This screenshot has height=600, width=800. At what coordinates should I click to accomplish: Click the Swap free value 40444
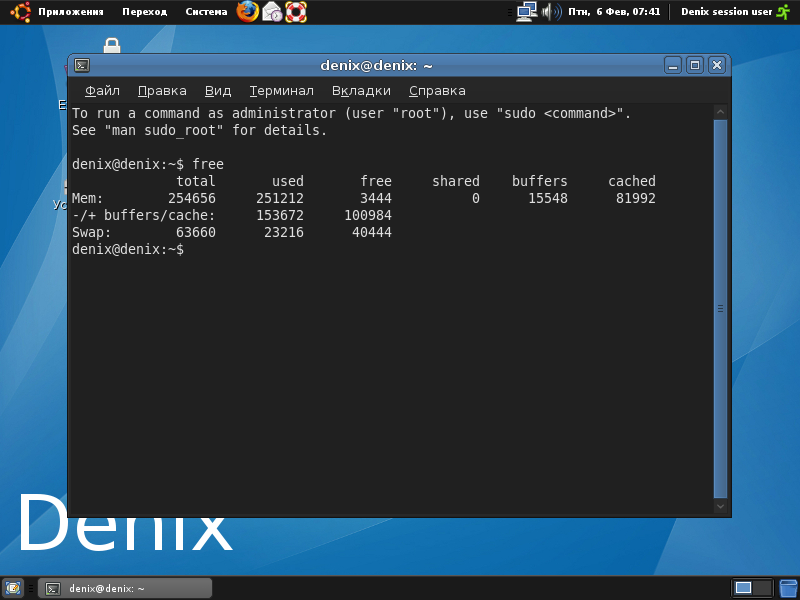coord(372,232)
